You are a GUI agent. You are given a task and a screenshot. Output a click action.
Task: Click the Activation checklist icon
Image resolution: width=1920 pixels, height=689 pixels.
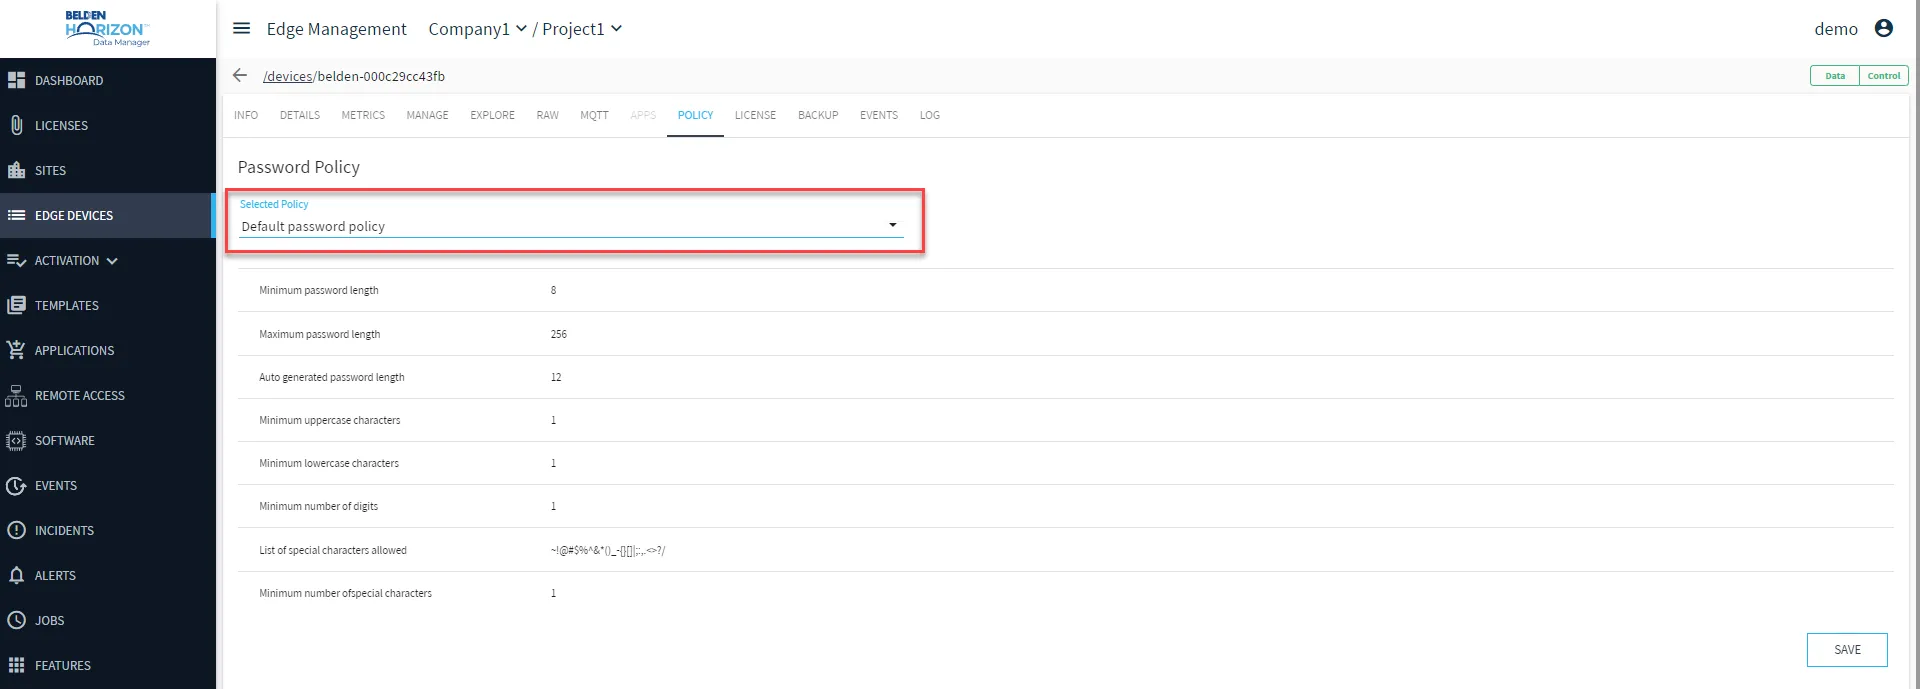(16, 260)
